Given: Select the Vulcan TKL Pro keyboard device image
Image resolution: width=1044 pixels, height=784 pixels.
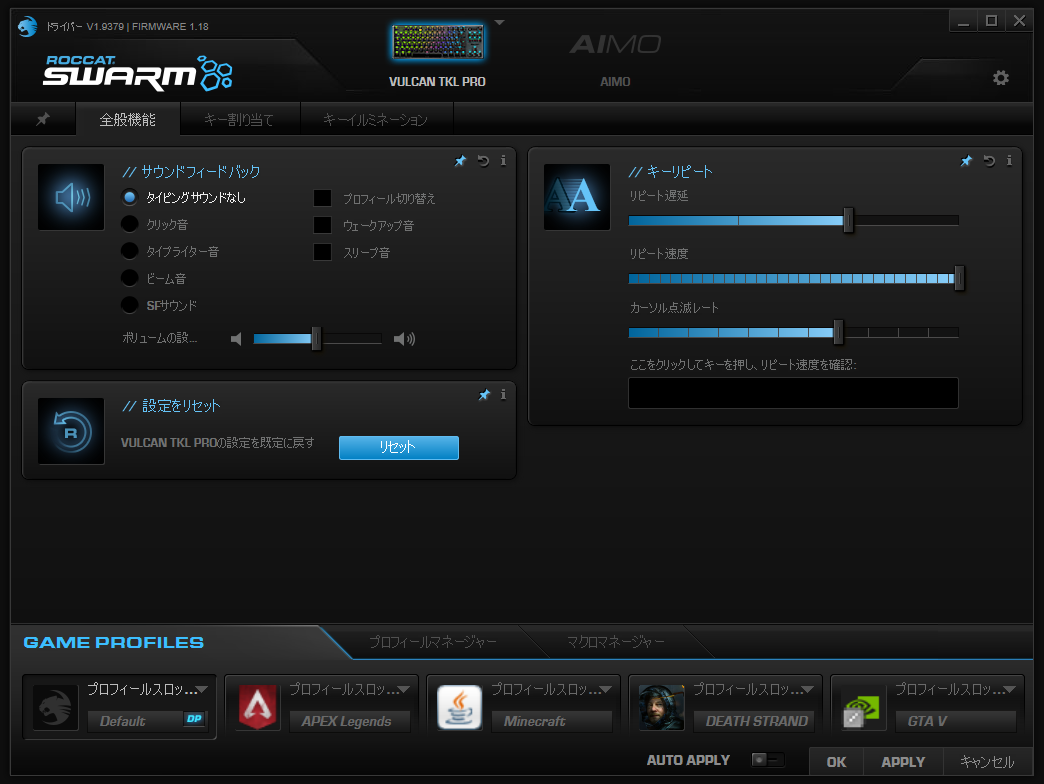Looking at the screenshot, I should pyautogui.click(x=437, y=42).
